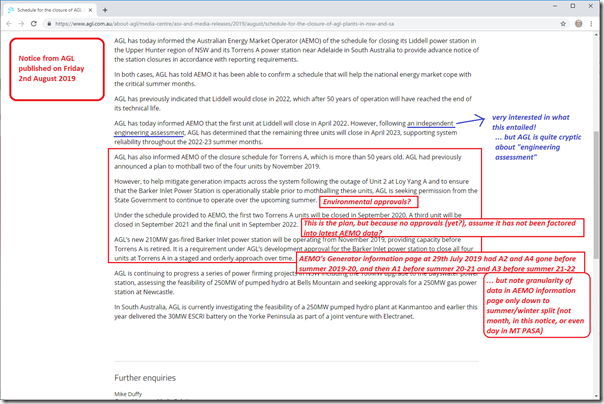
Task: Click the paragraph beginning 'In both cases, AGL has told AEMO'
Action: (x=293, y=79)
